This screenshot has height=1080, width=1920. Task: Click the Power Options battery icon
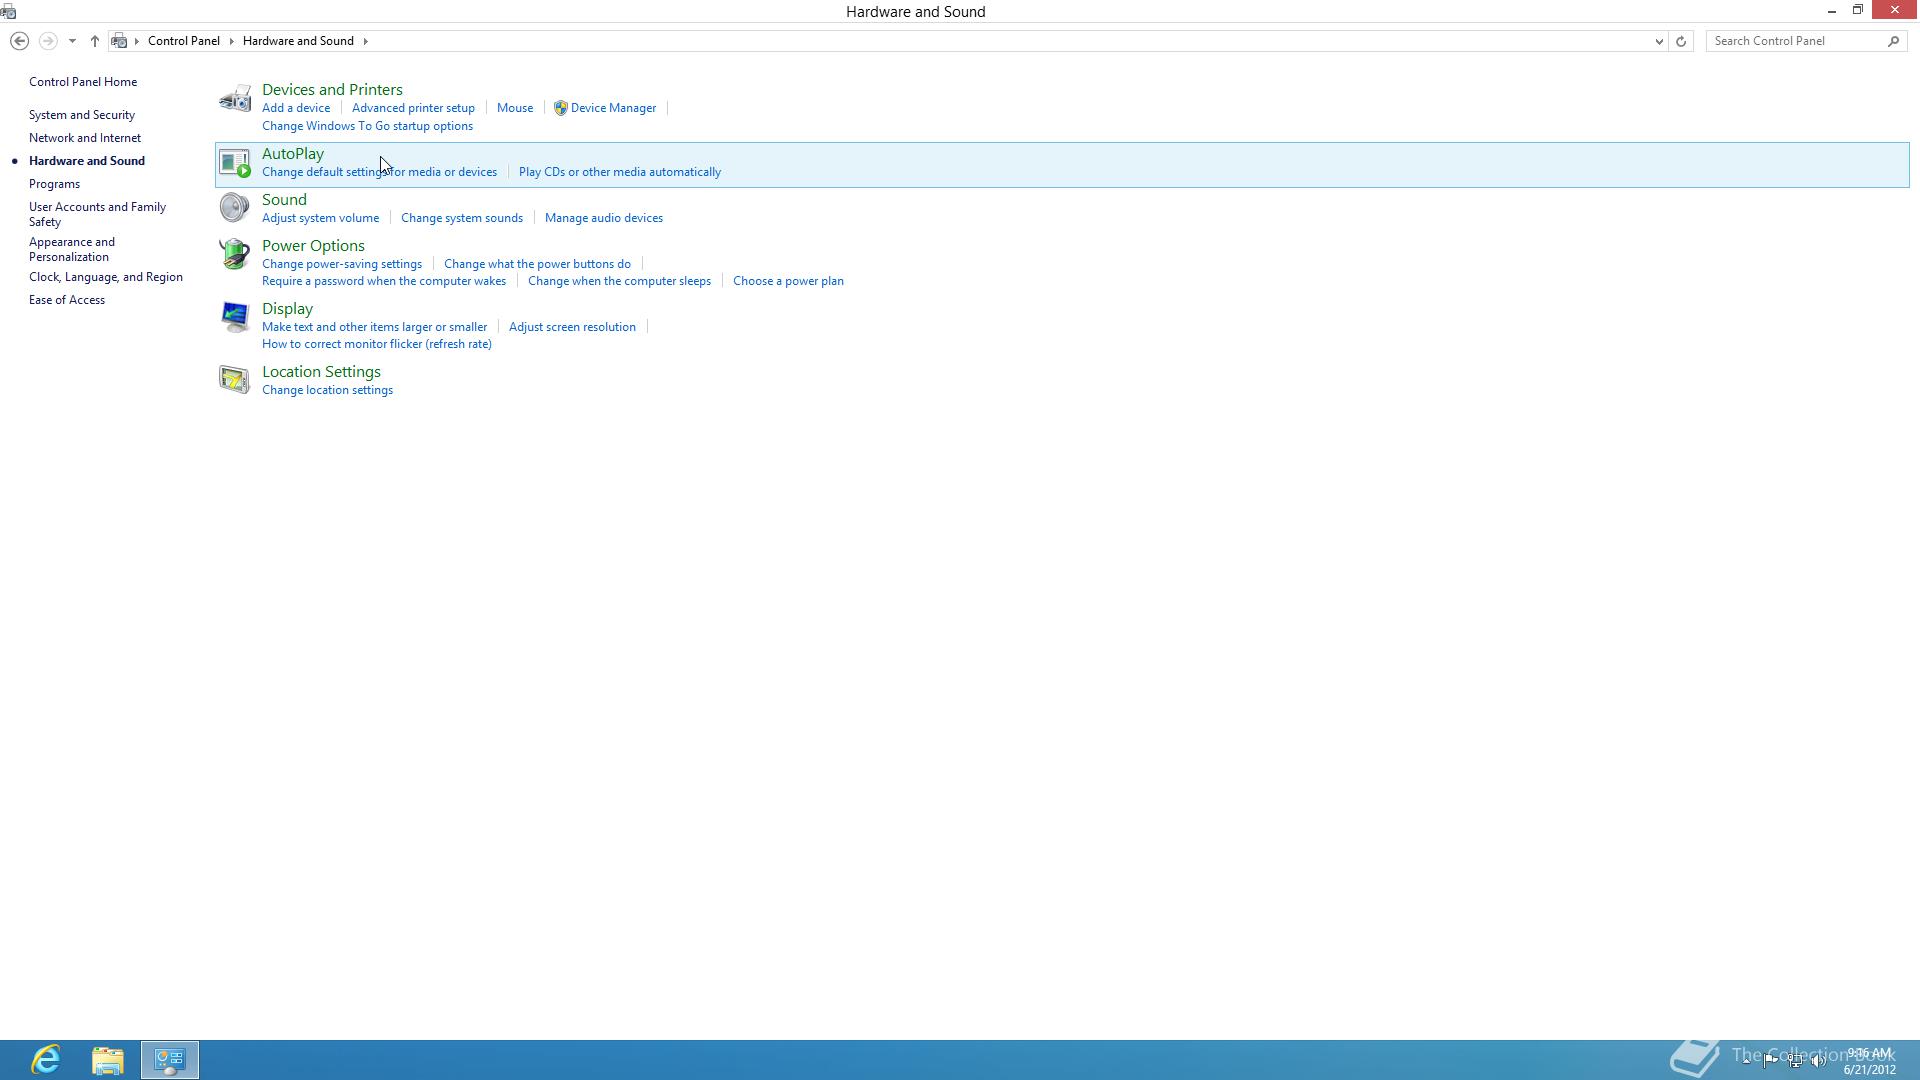234,253
